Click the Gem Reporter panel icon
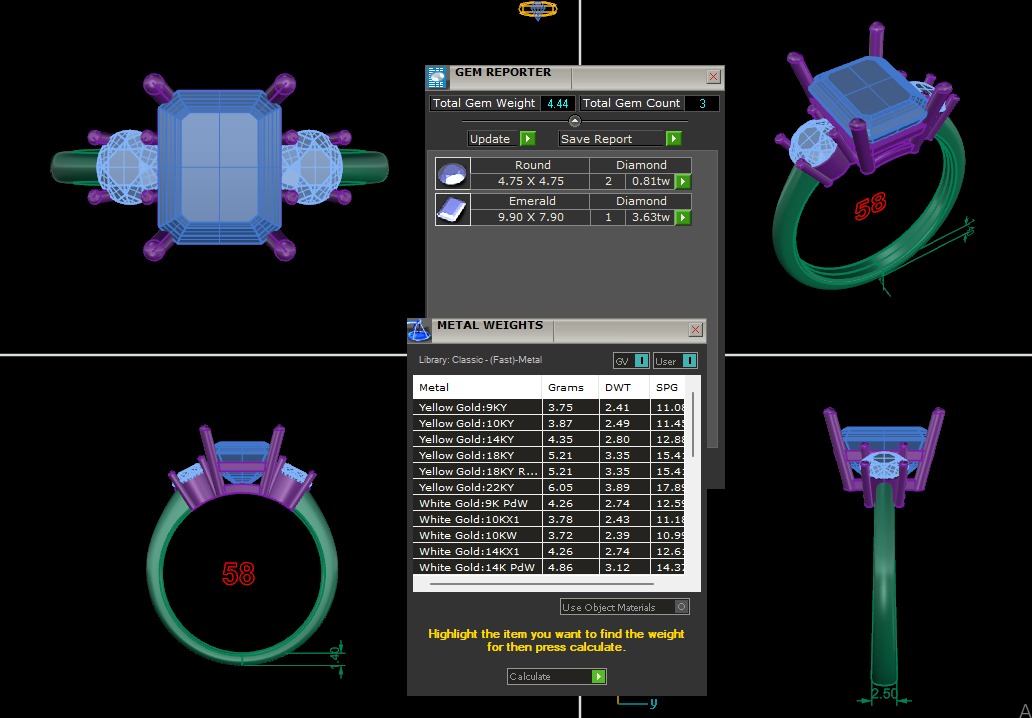 tap(436, 78)
